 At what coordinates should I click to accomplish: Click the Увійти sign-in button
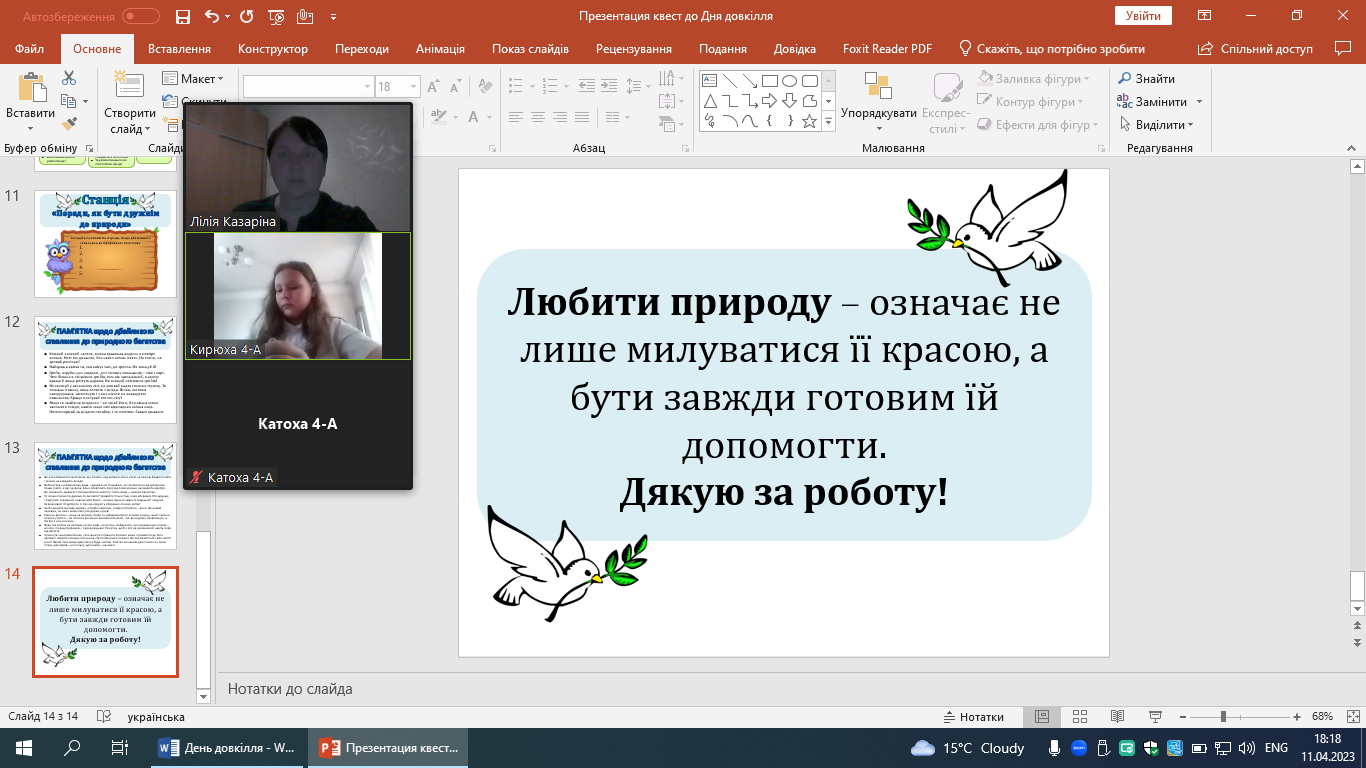[x=1142, y=16]
